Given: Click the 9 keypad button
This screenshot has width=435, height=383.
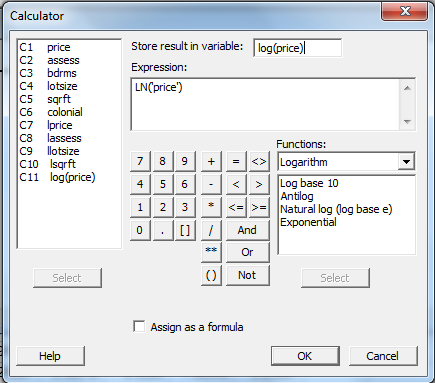Looking at the screenshot, I should [185, 161].
